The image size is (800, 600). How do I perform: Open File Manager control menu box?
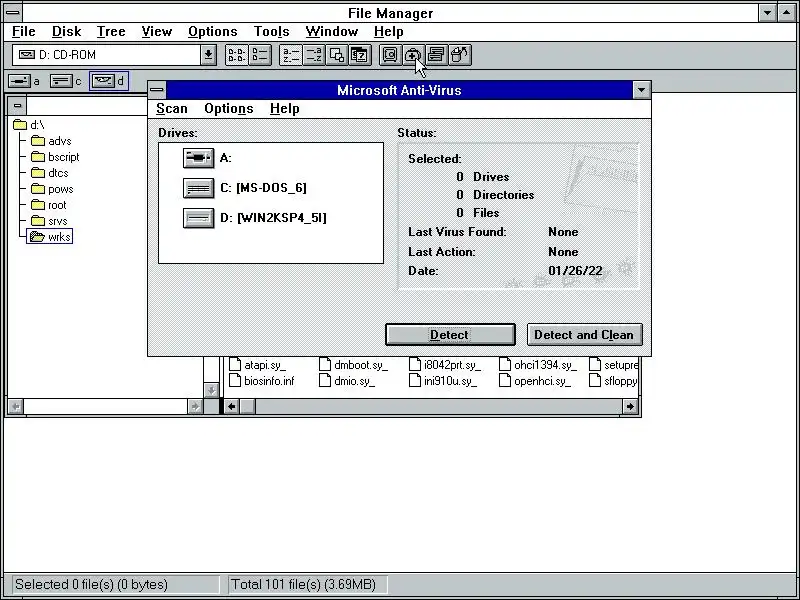pyautogui.click(x=12, y=13)
